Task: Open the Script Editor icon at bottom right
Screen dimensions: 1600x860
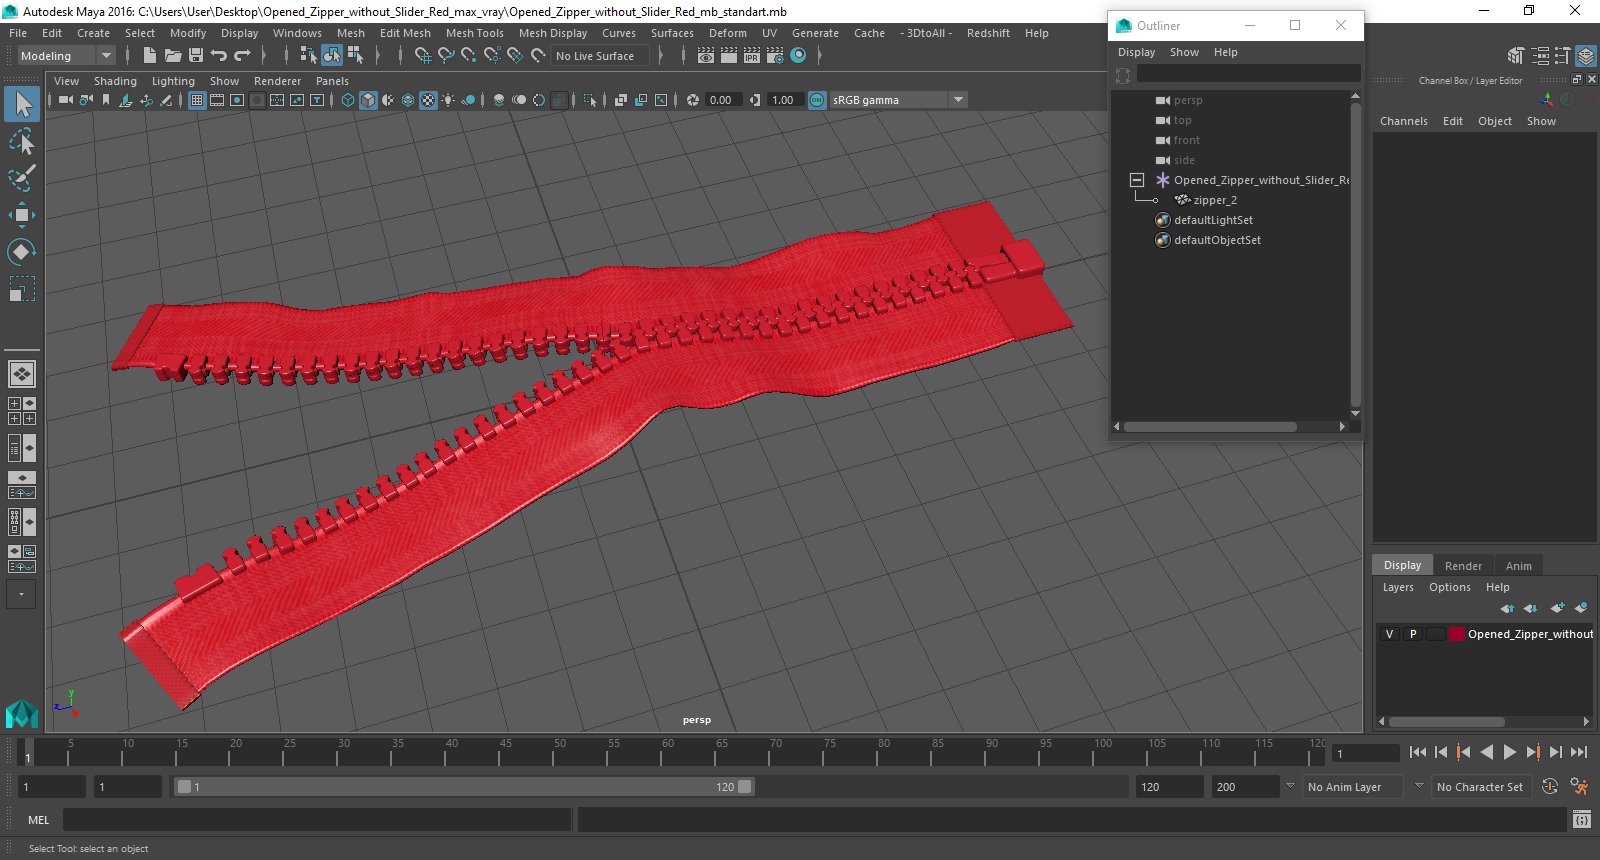Action: pos(1582,820)
